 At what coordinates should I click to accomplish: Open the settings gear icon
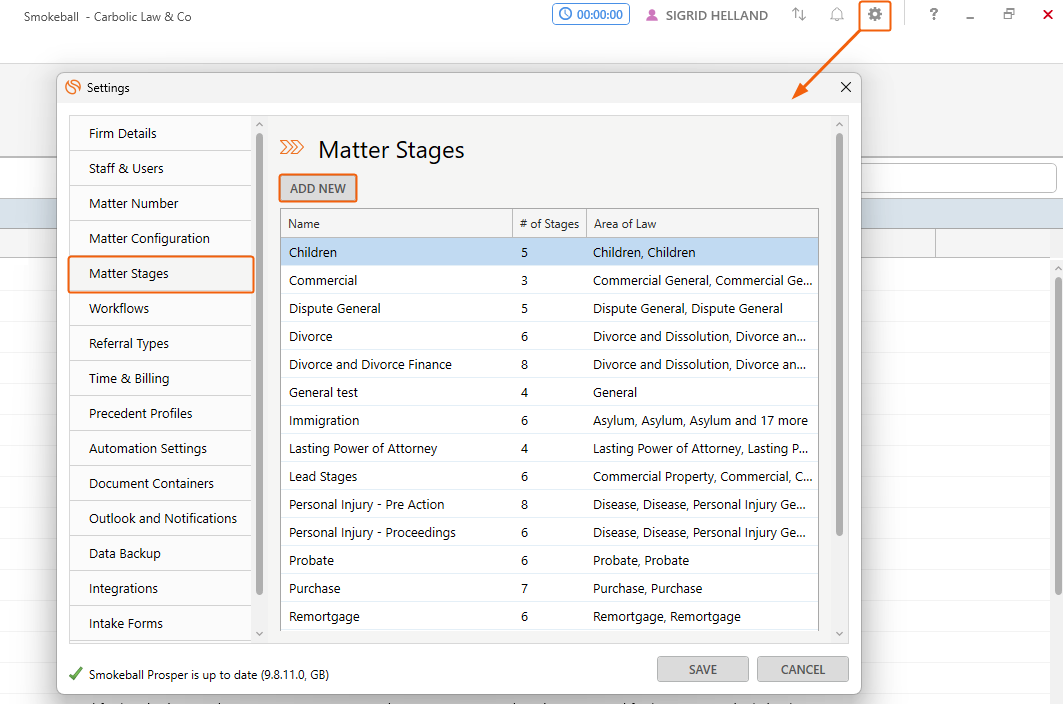click(x=875, y=14)
